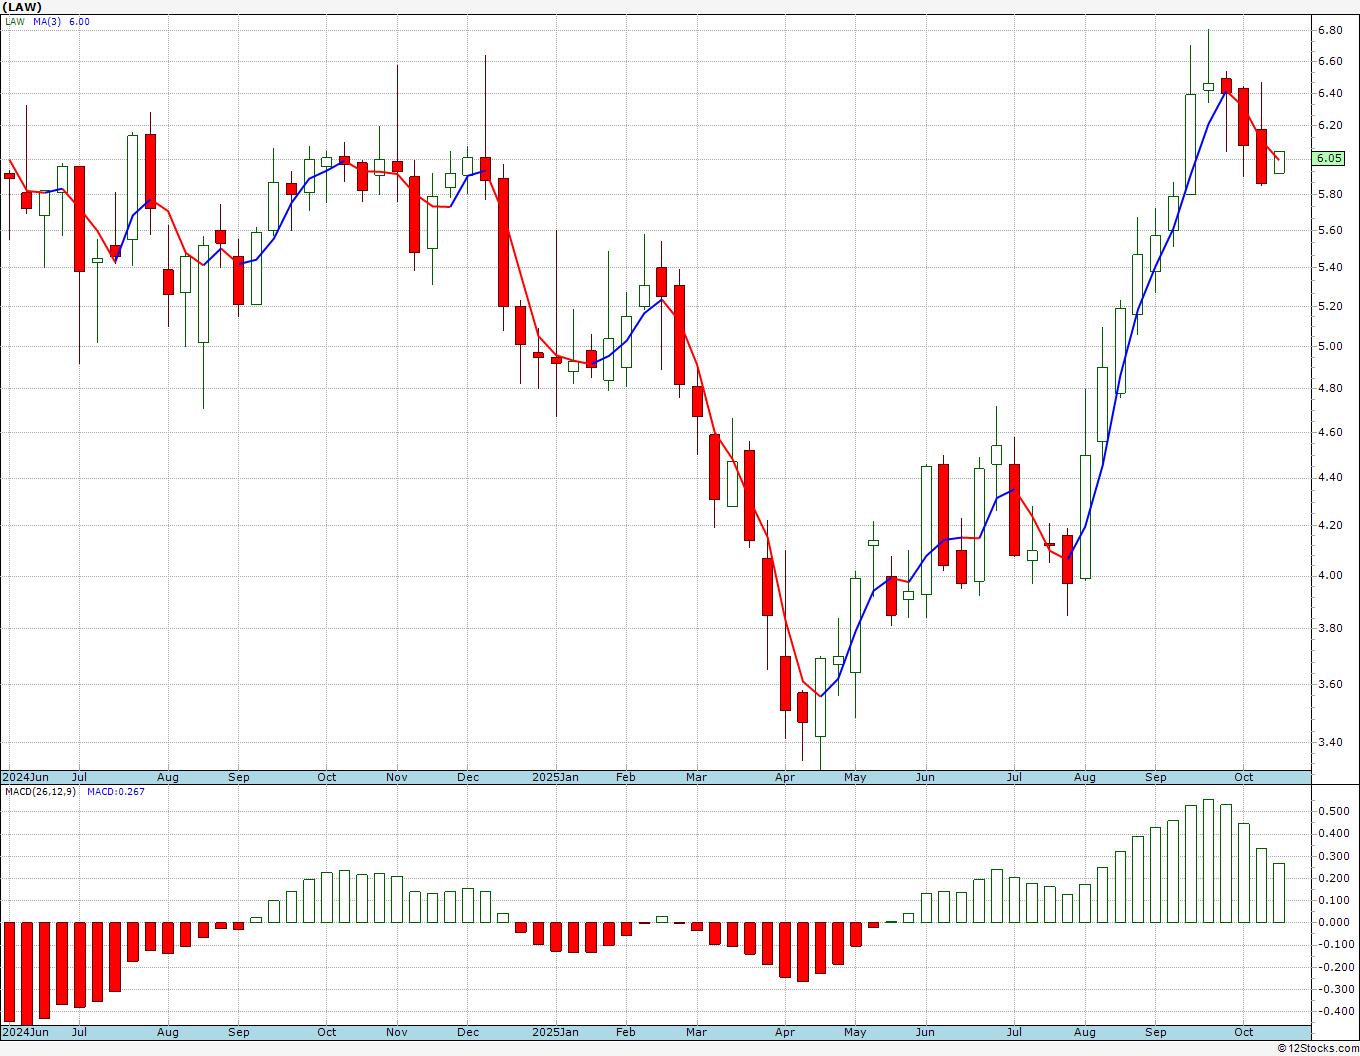This screenshot has width=1360, height=1056.
Task: Click 2024Jun on the MACD panel date axis
Action: point(25,1032)
